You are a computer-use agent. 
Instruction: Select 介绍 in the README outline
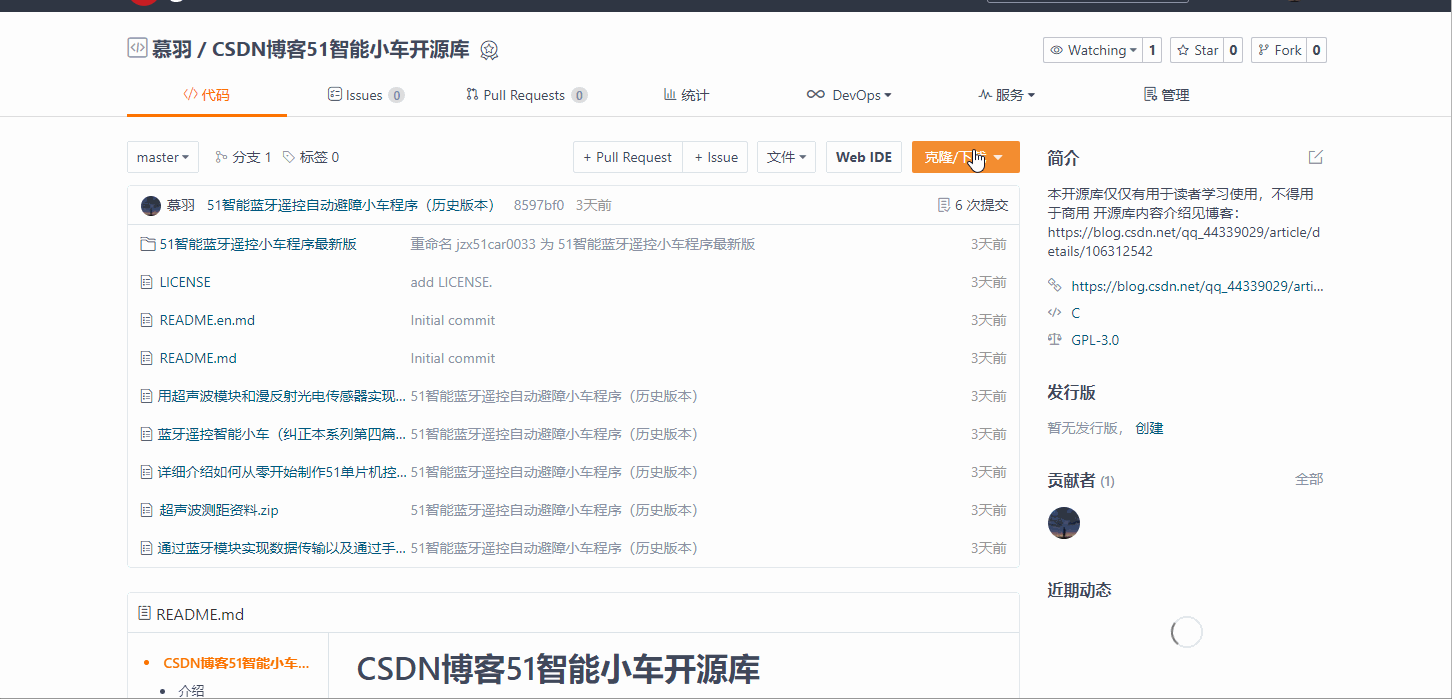click(x=191, y=690)
